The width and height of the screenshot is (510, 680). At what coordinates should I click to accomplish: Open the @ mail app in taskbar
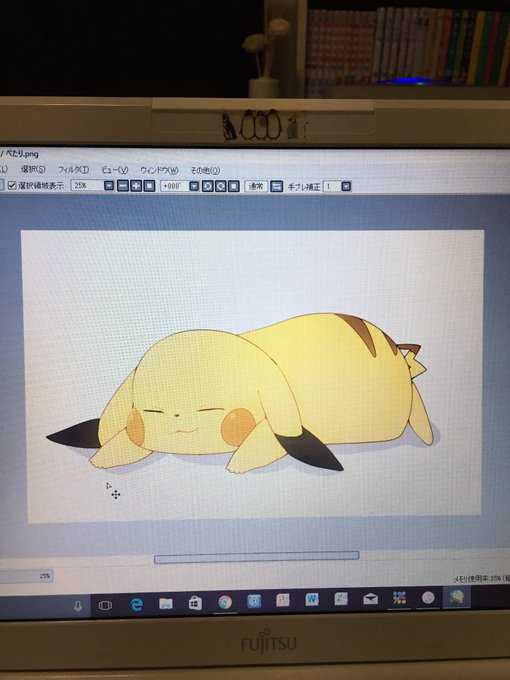point(254,601)
